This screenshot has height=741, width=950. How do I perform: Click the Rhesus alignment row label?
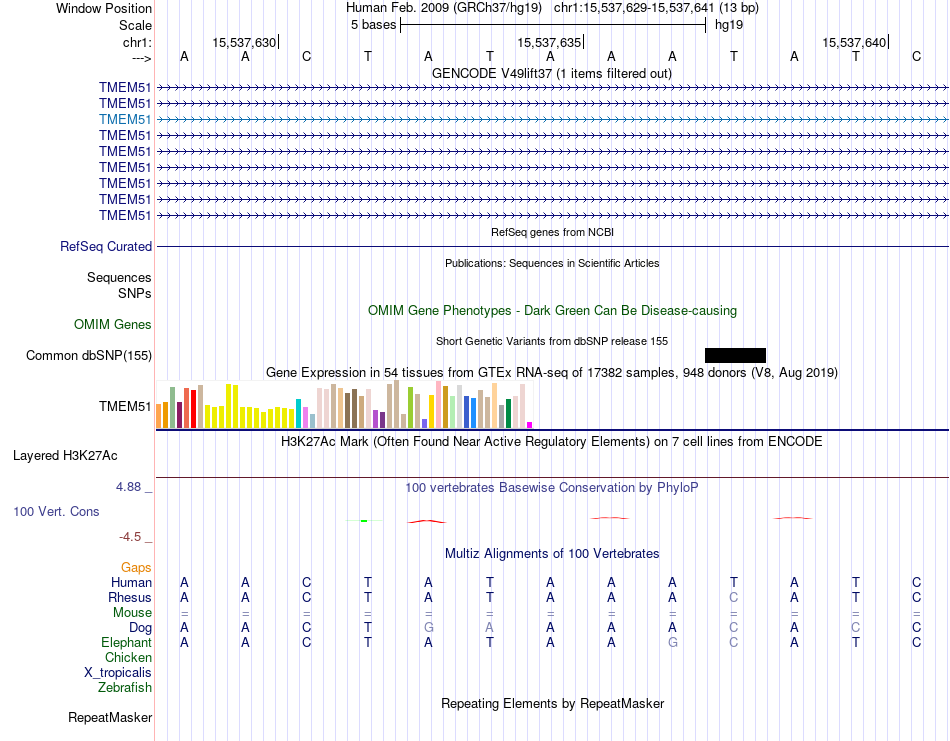[130, 598]
